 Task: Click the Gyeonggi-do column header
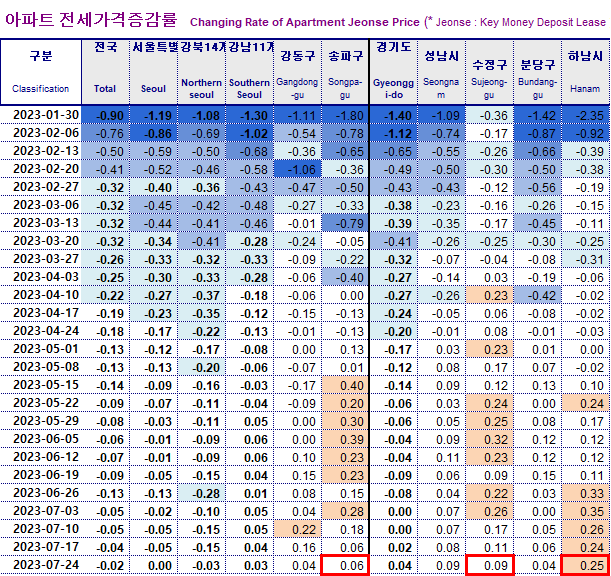[x=394, y=72]
